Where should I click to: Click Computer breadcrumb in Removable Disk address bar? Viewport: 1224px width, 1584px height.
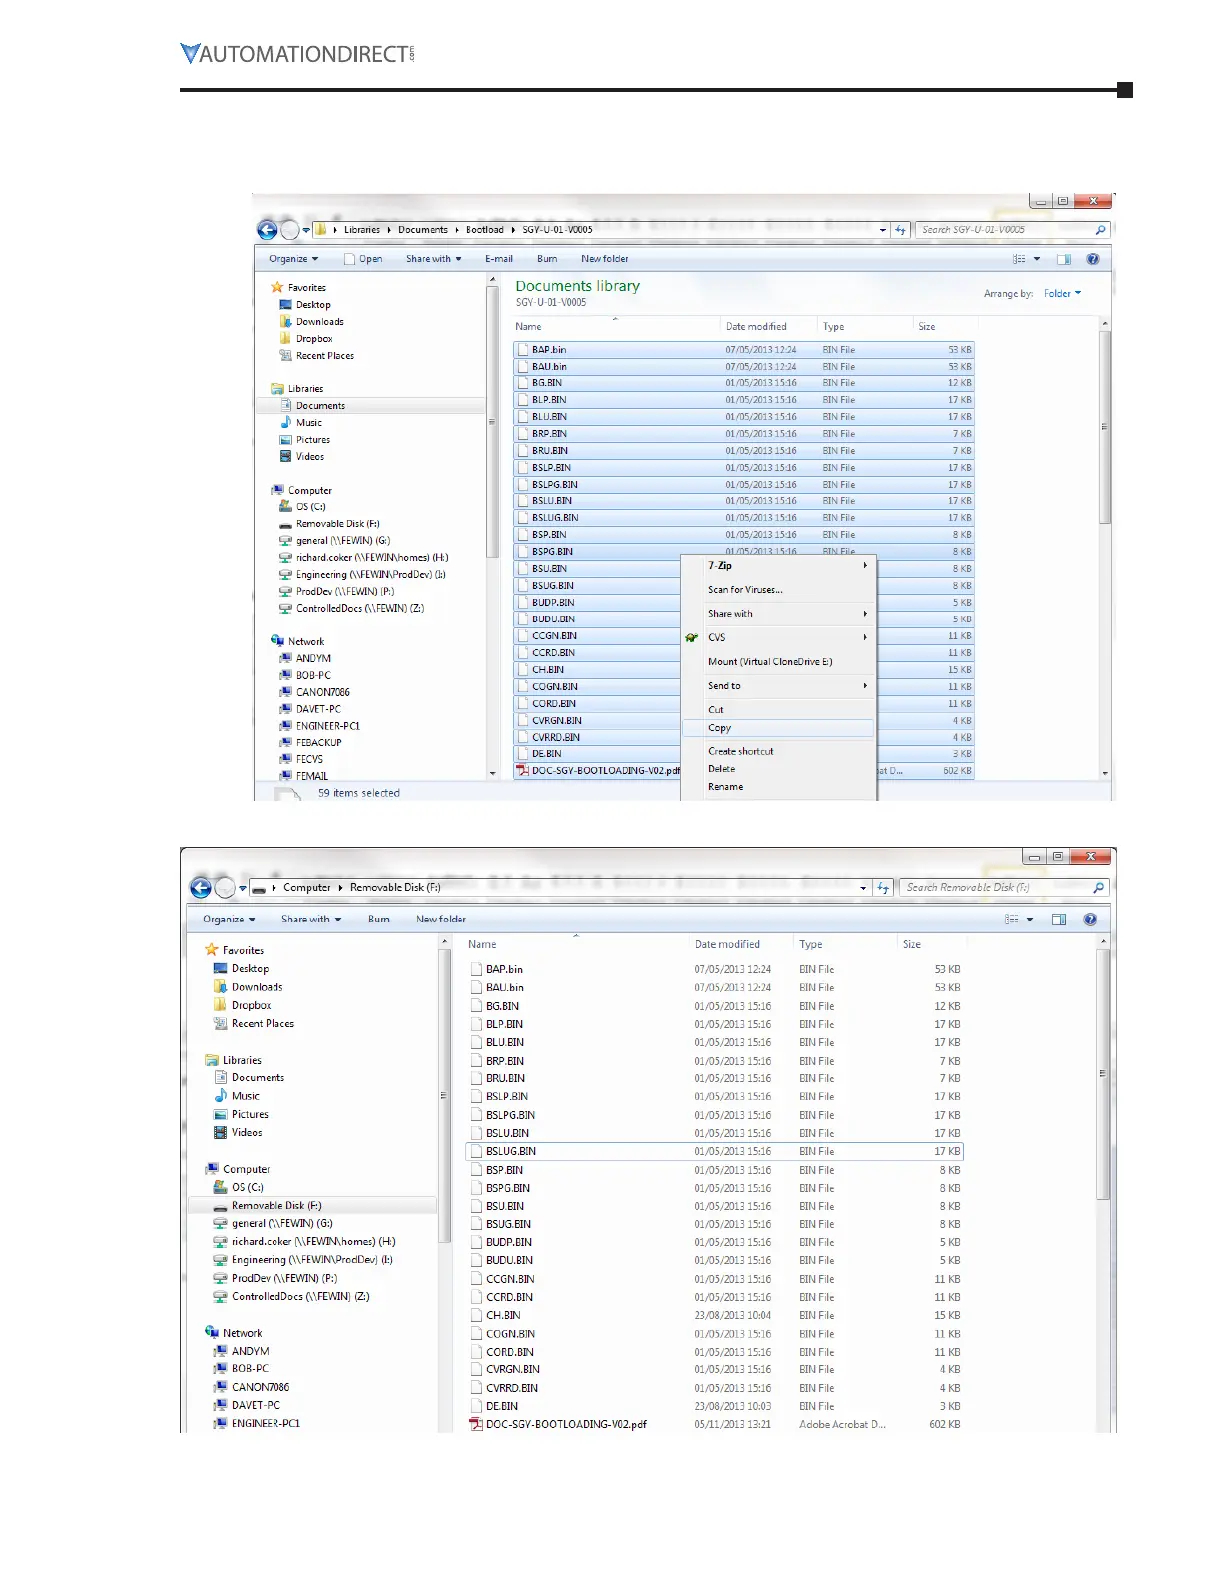click(x=307, y=888)
